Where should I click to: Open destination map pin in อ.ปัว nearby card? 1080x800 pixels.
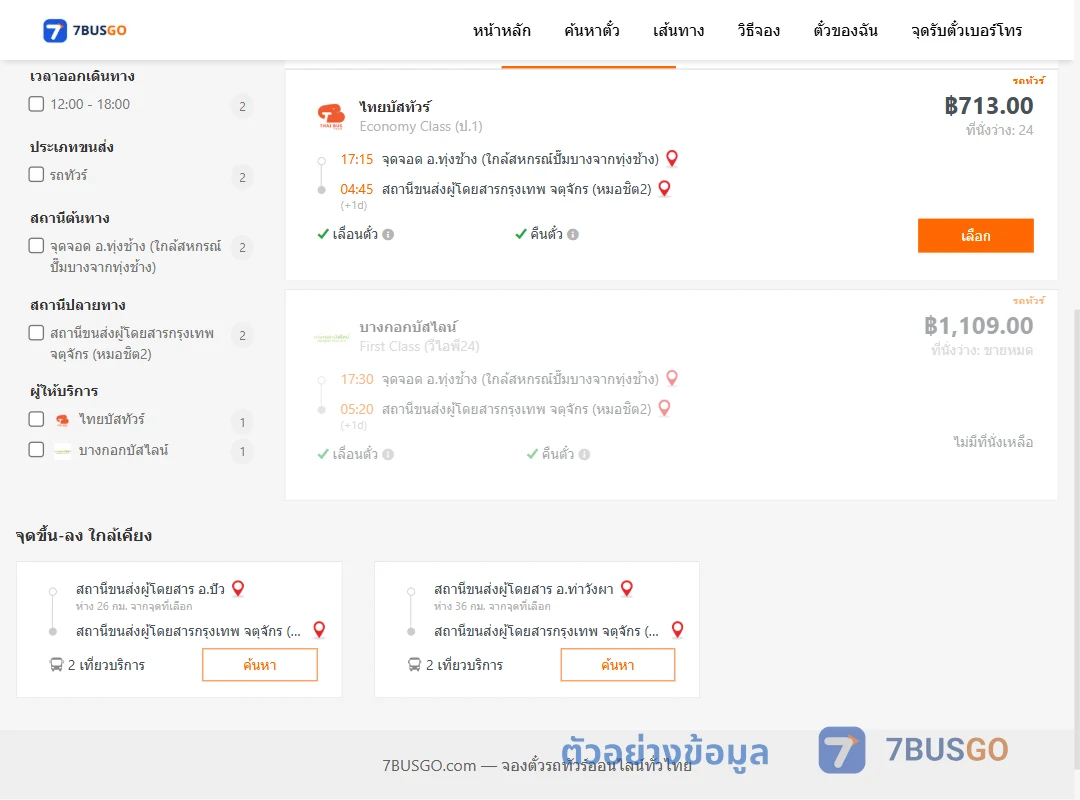tap(319, 630)
